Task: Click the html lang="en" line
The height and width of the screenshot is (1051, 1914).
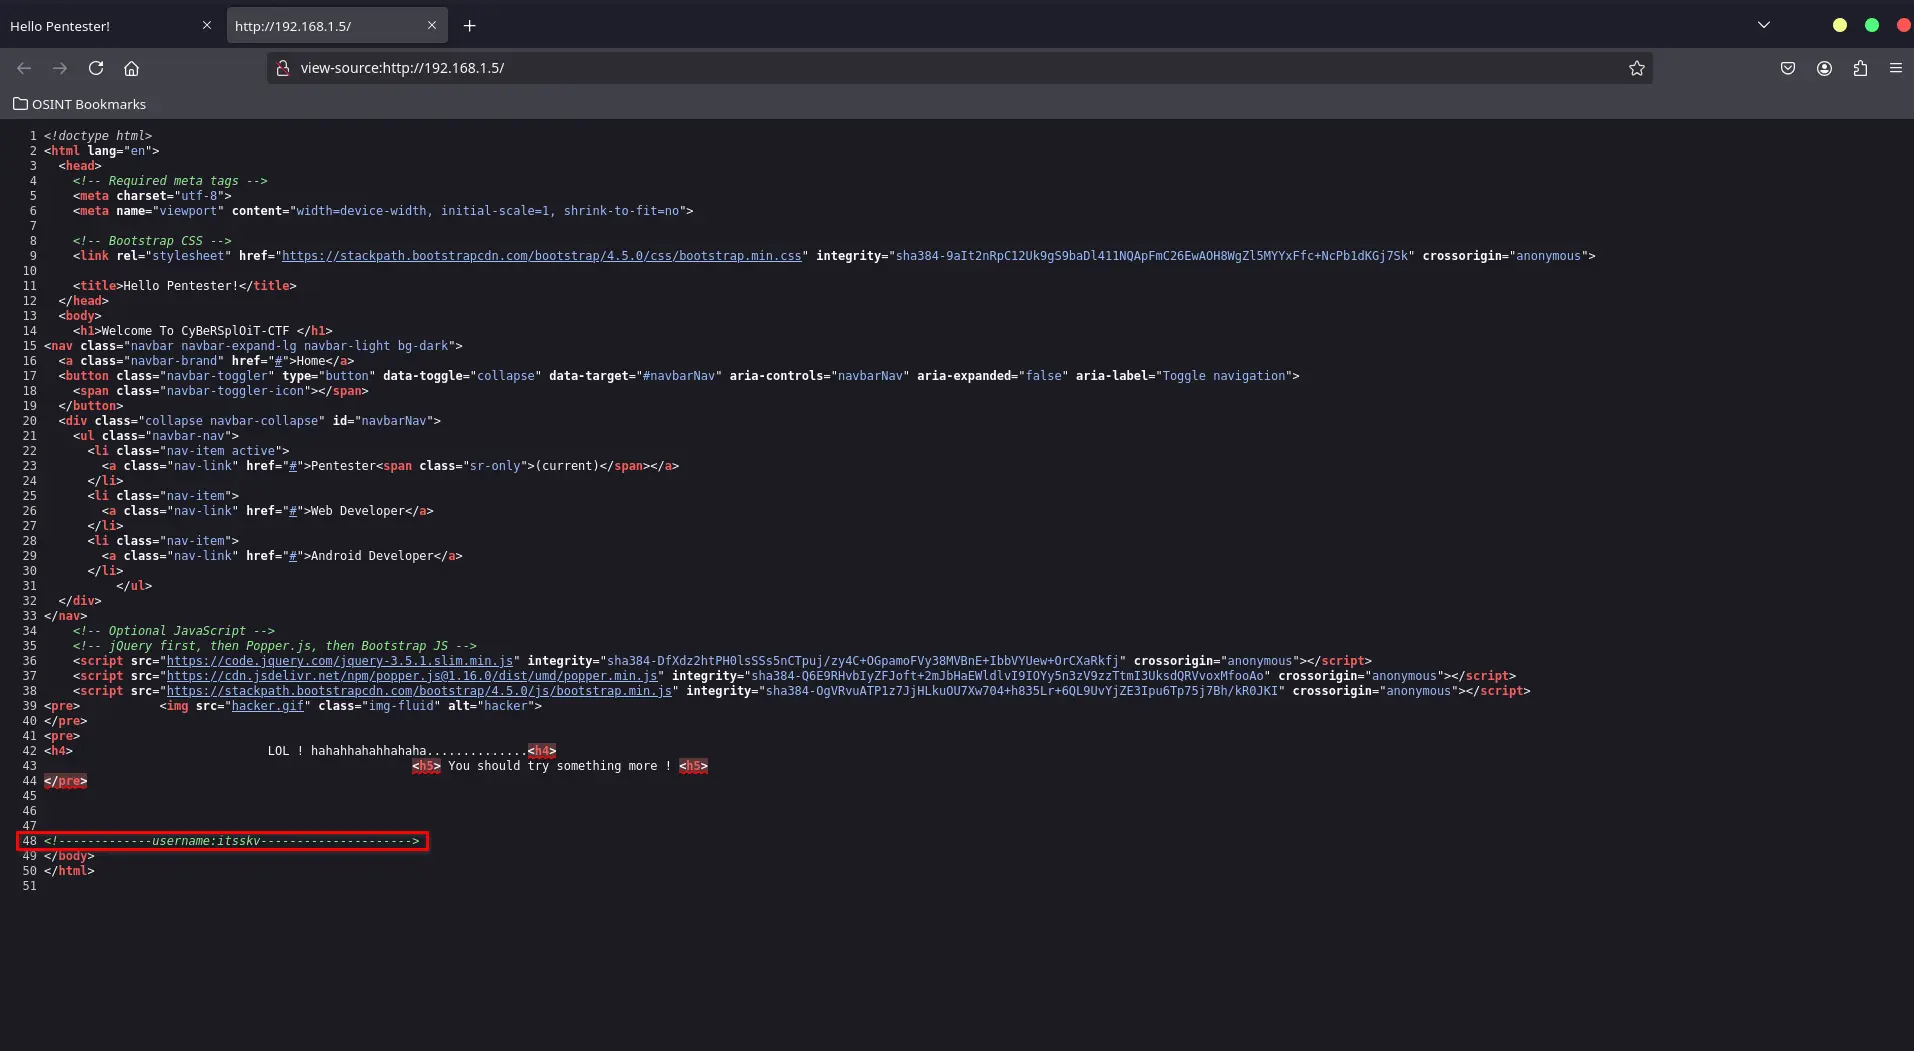Action: tap(102, 151)
